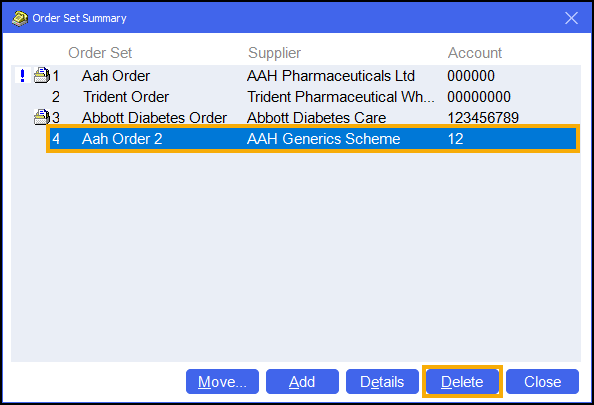The image size is (594, 405).
Task: Open the Move... dialog button
Action: [222, 382]
